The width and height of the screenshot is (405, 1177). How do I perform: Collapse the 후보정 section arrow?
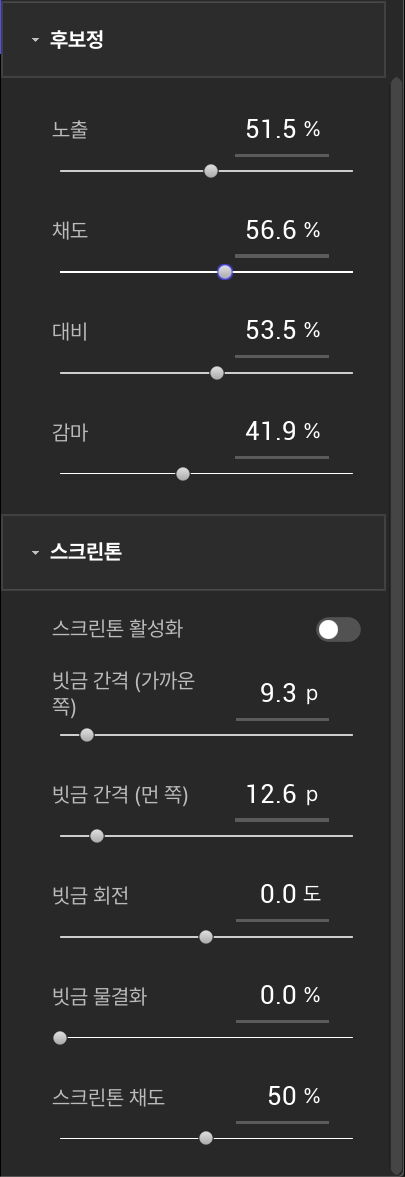click(35, 41)
